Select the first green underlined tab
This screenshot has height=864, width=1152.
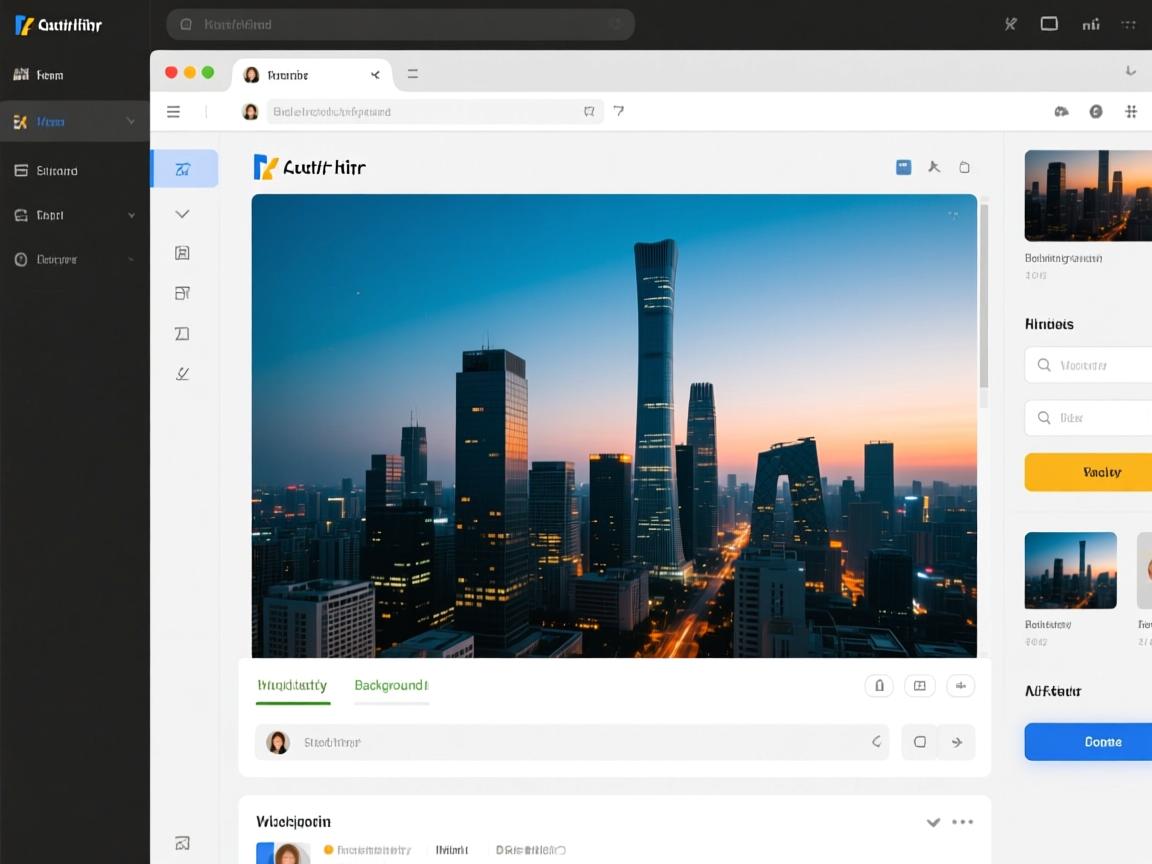pos(292,686)
